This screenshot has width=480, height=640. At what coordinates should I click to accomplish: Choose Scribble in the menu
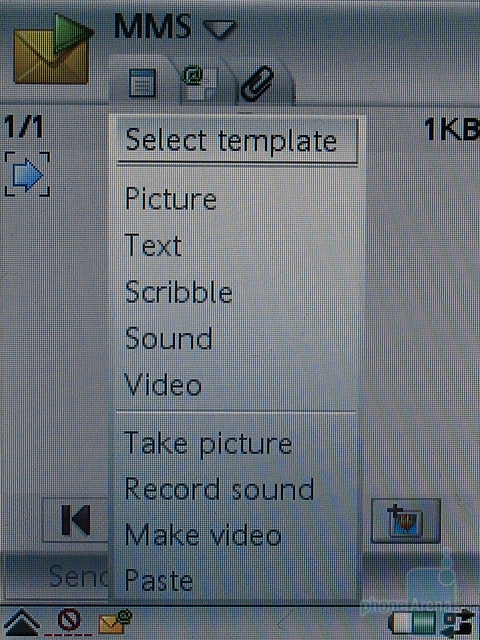pos(178,291)
